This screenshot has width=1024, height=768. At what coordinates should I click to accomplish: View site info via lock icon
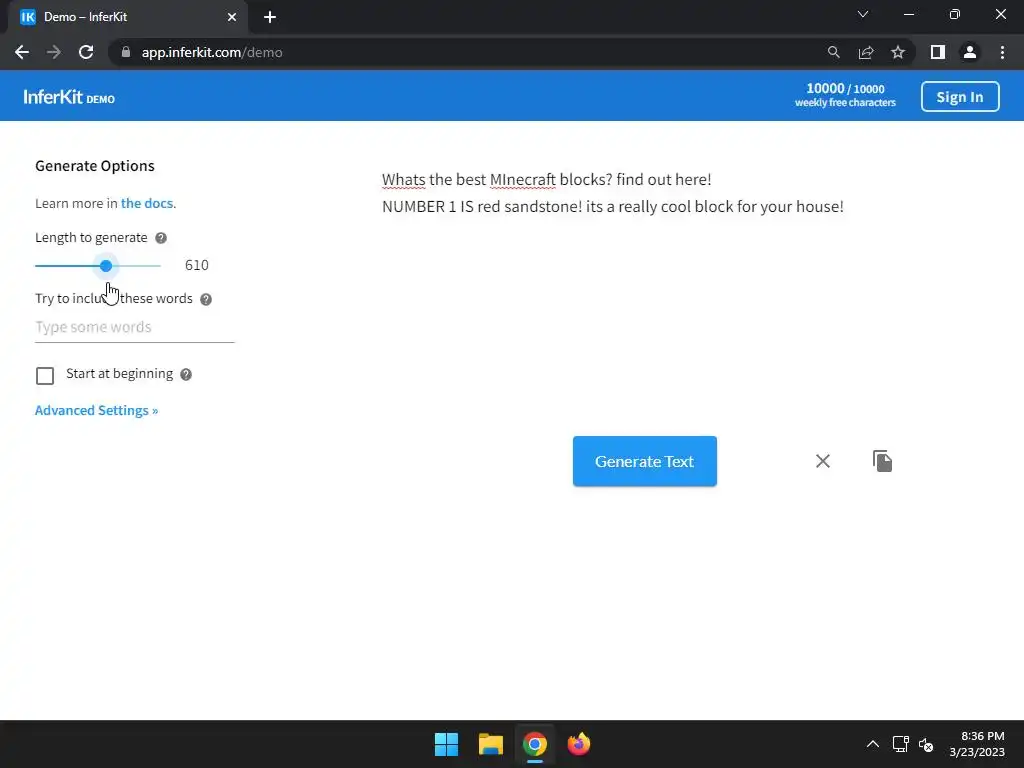click(126, 52)
